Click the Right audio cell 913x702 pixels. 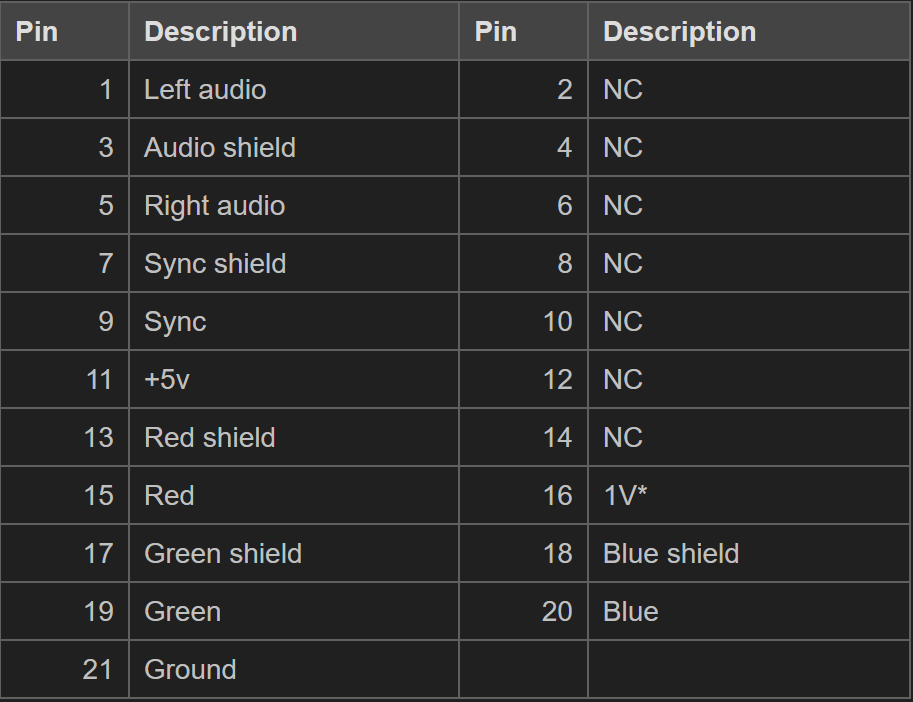[x=215, y=206]
